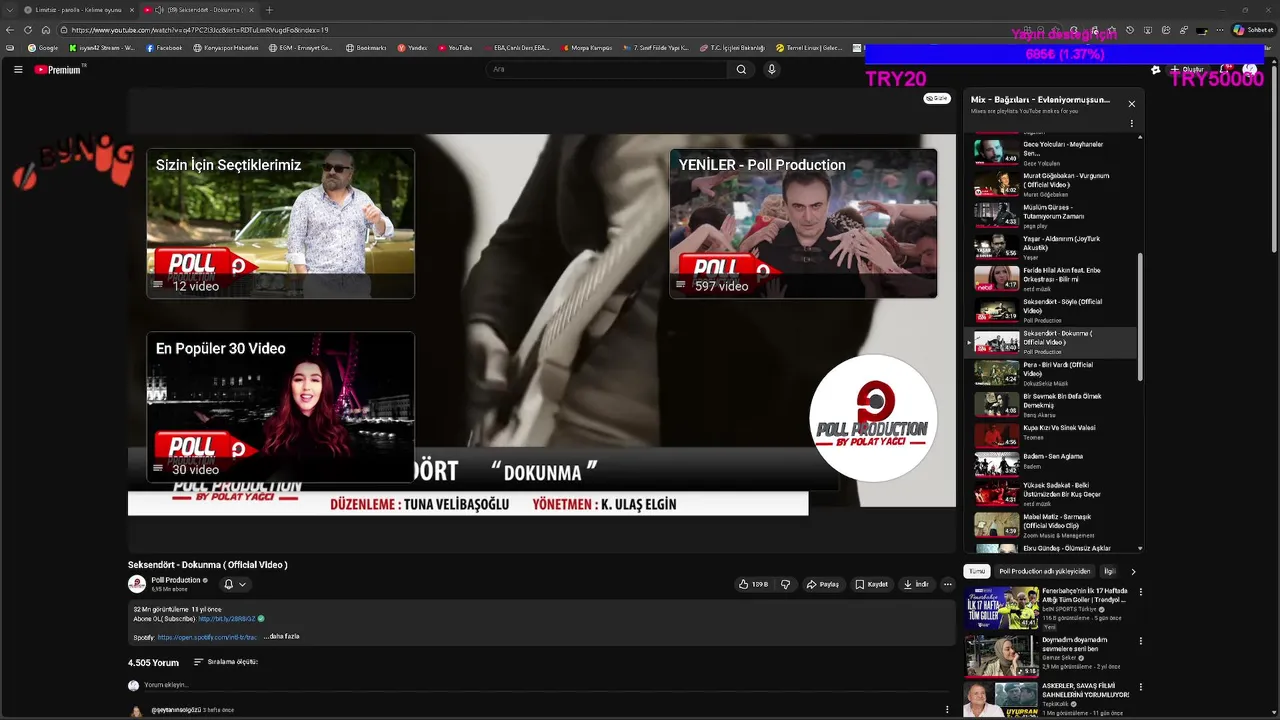
Task: Open options for ASKERLER recommended video
Action: [x=1140, y=688]
